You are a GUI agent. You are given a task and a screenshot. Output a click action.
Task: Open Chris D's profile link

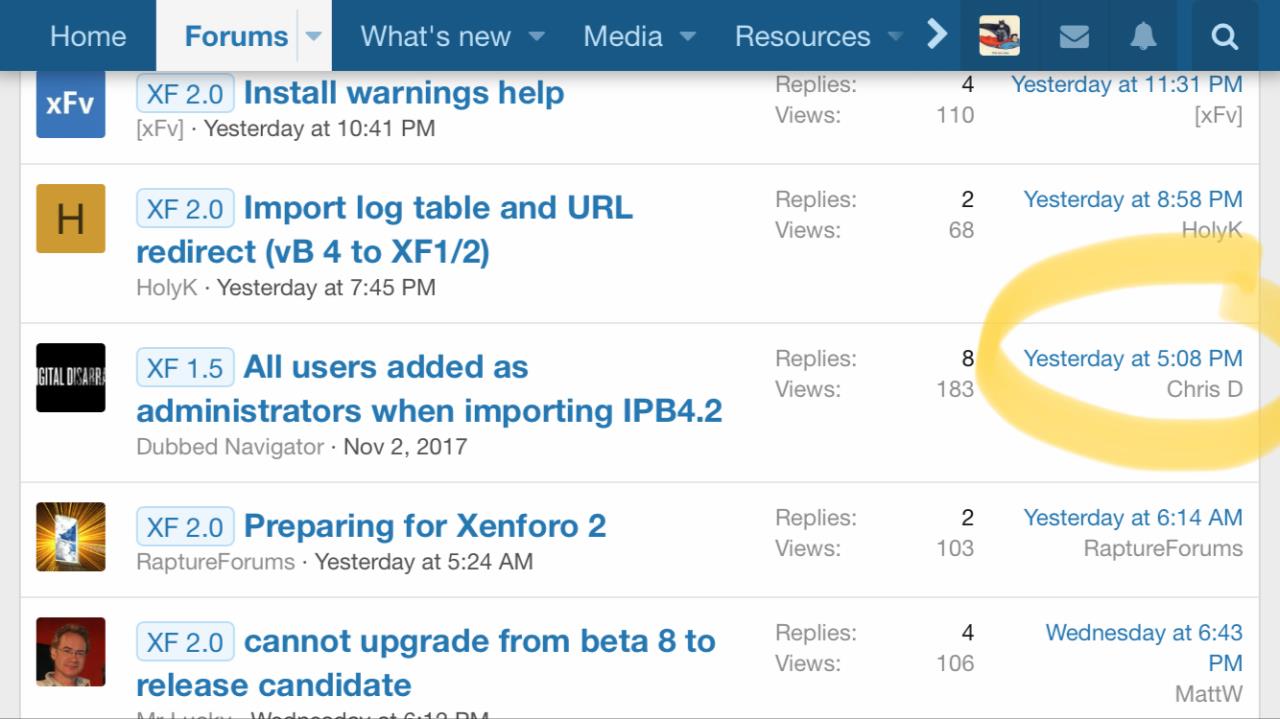(x=1204, y=389)
